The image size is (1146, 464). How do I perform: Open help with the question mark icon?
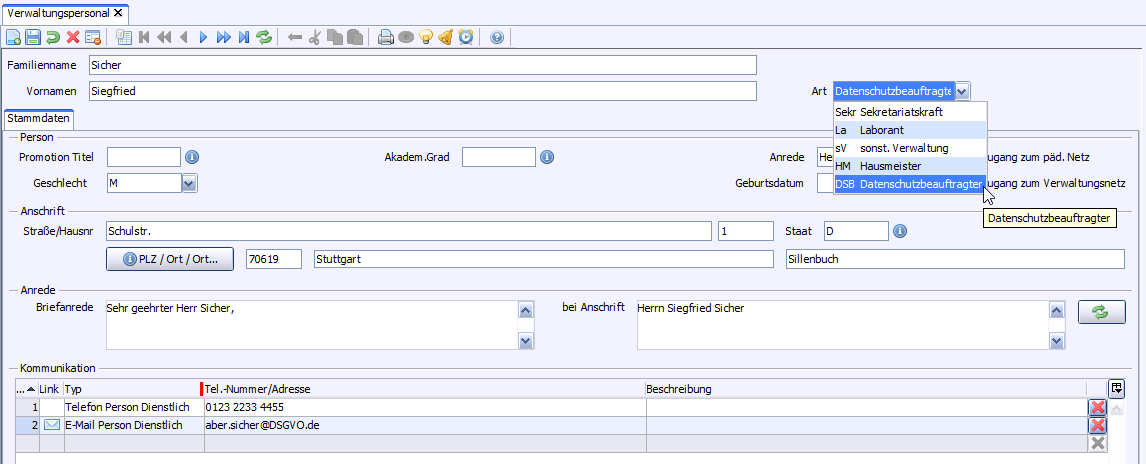(x=497, y=38)
